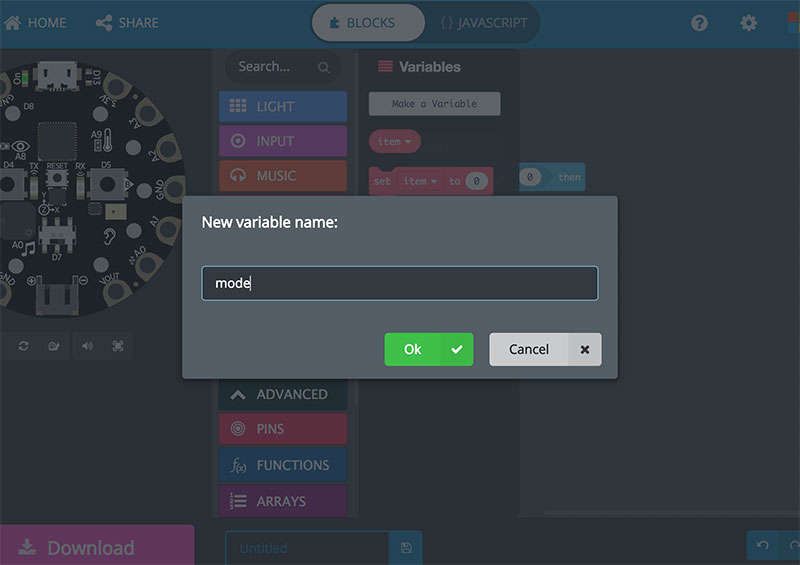The width and height of the screenshot is (800, 565).
Task: Open variable dropdown in set item block
Action: [420, 182]
